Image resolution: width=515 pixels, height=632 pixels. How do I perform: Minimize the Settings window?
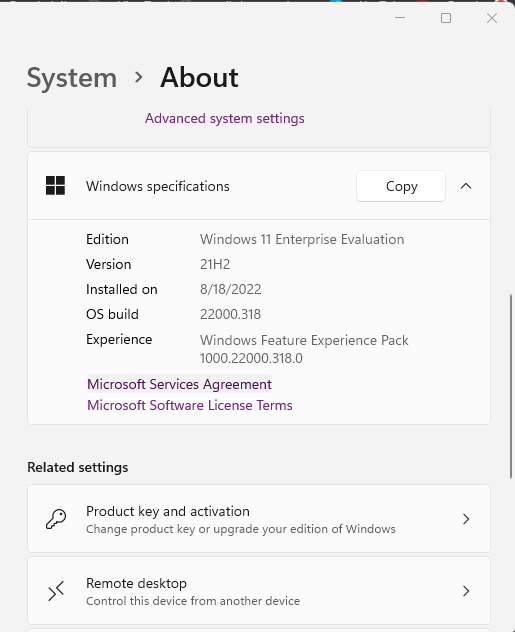tap(400, 18)
